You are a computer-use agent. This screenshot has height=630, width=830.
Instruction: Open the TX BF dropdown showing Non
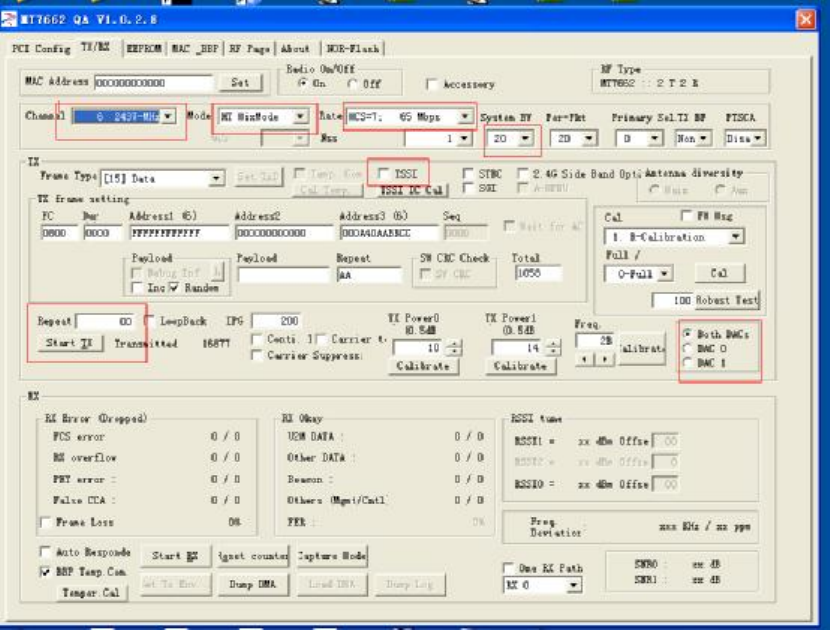[703, 139]
